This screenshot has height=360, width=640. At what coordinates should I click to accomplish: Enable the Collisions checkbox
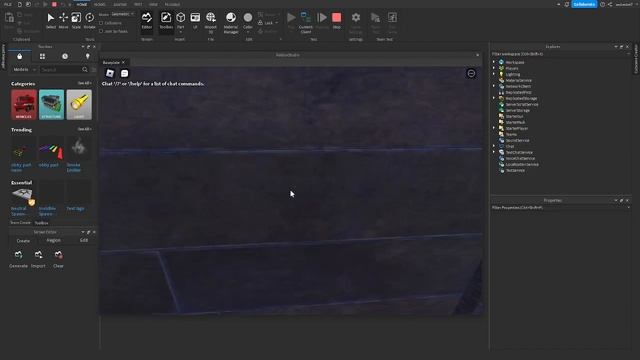pyautogui.click(x=101, y=23)
